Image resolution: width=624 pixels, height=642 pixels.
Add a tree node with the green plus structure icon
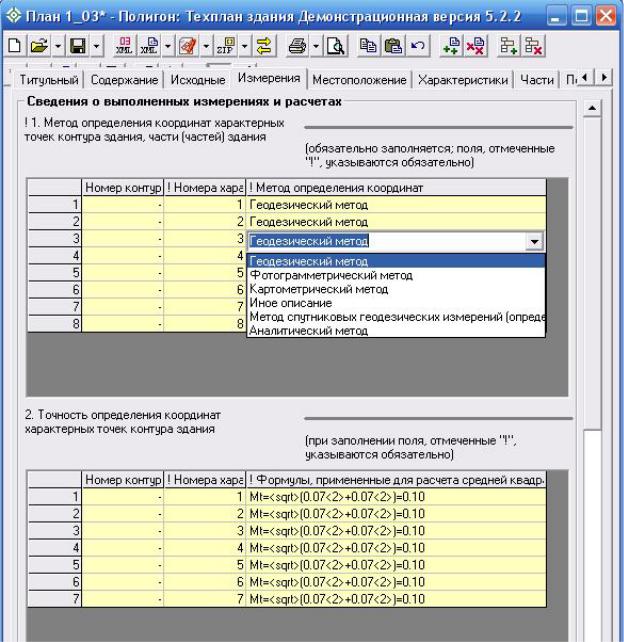509,45
